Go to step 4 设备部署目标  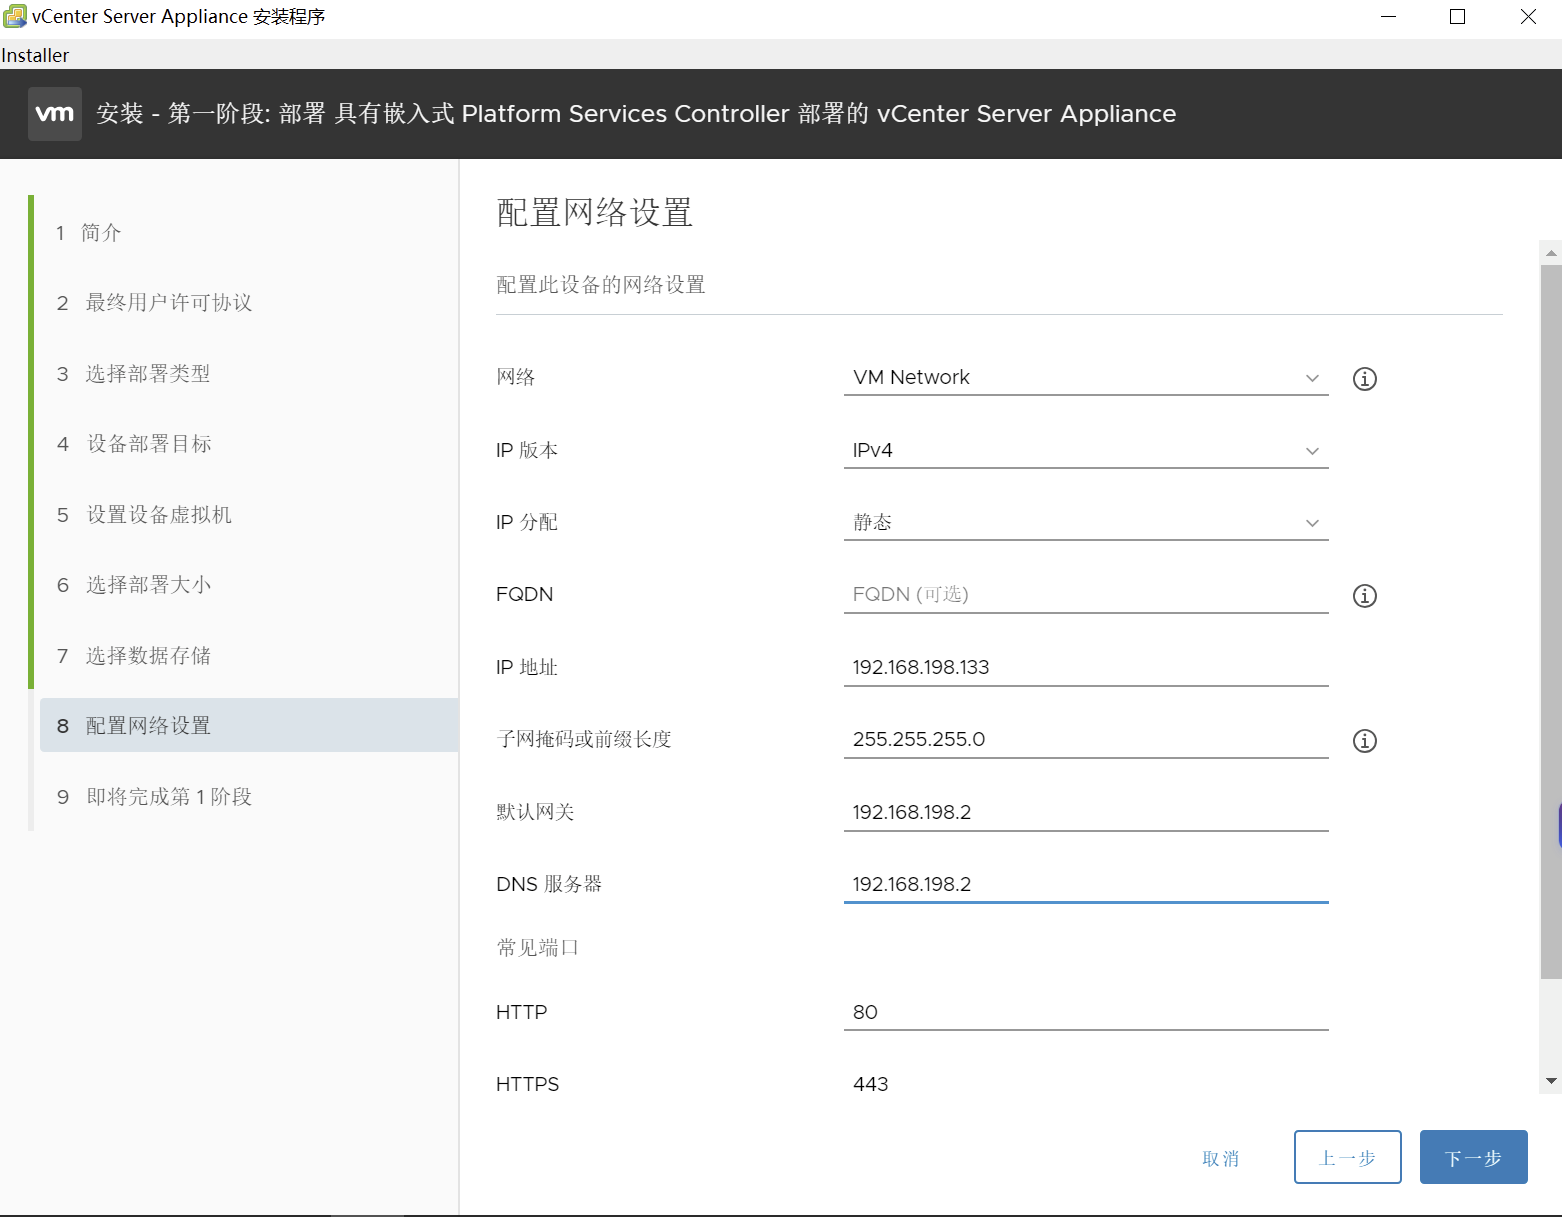point(134,443)
